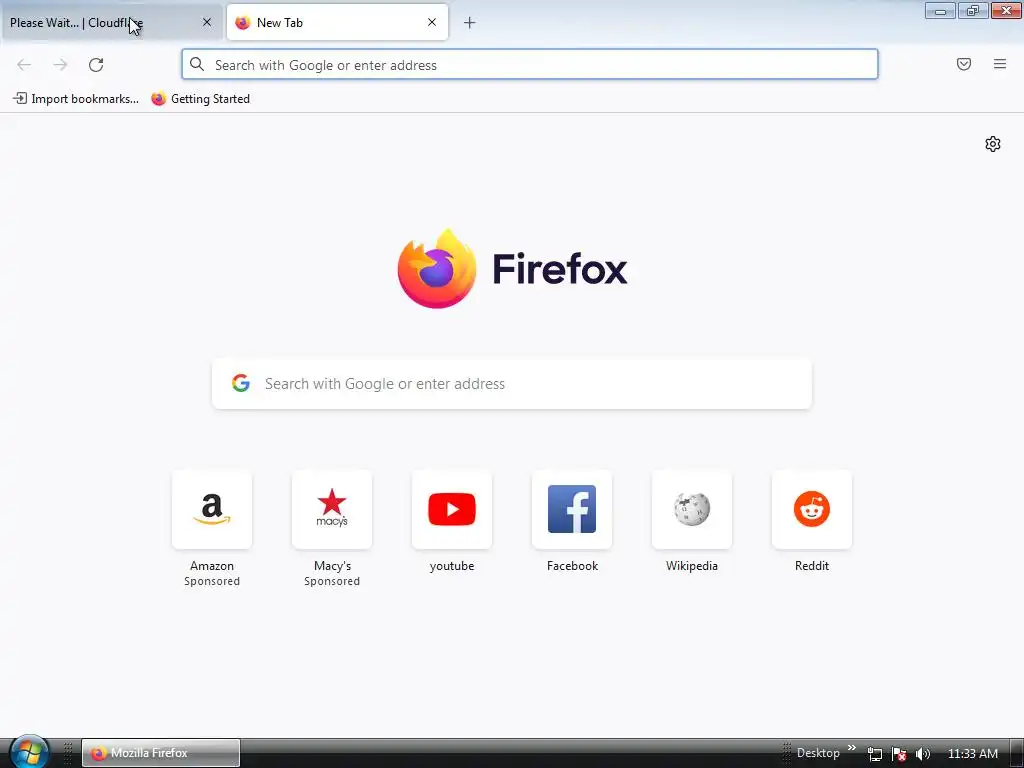Open the Windows Start orb
The width and height of the screenshot is (1024, 768).
[29, 752]
